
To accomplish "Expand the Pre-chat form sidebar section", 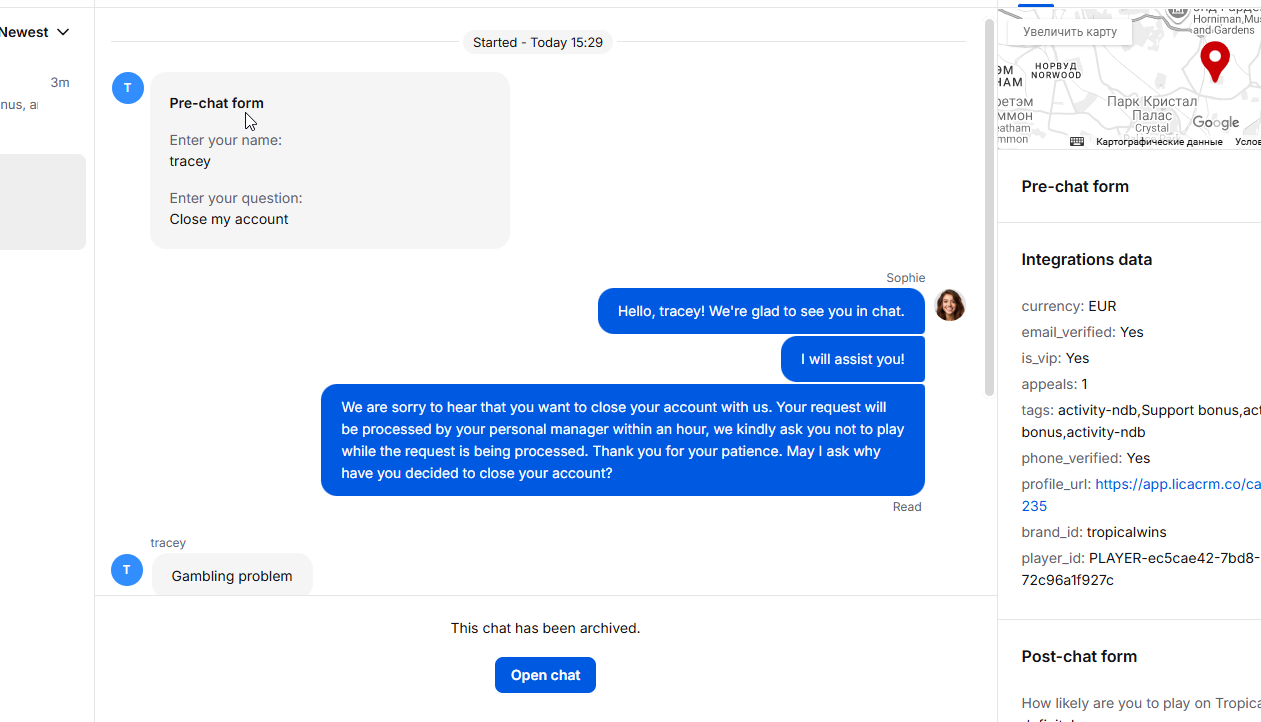I will [x=1075, y=187].
